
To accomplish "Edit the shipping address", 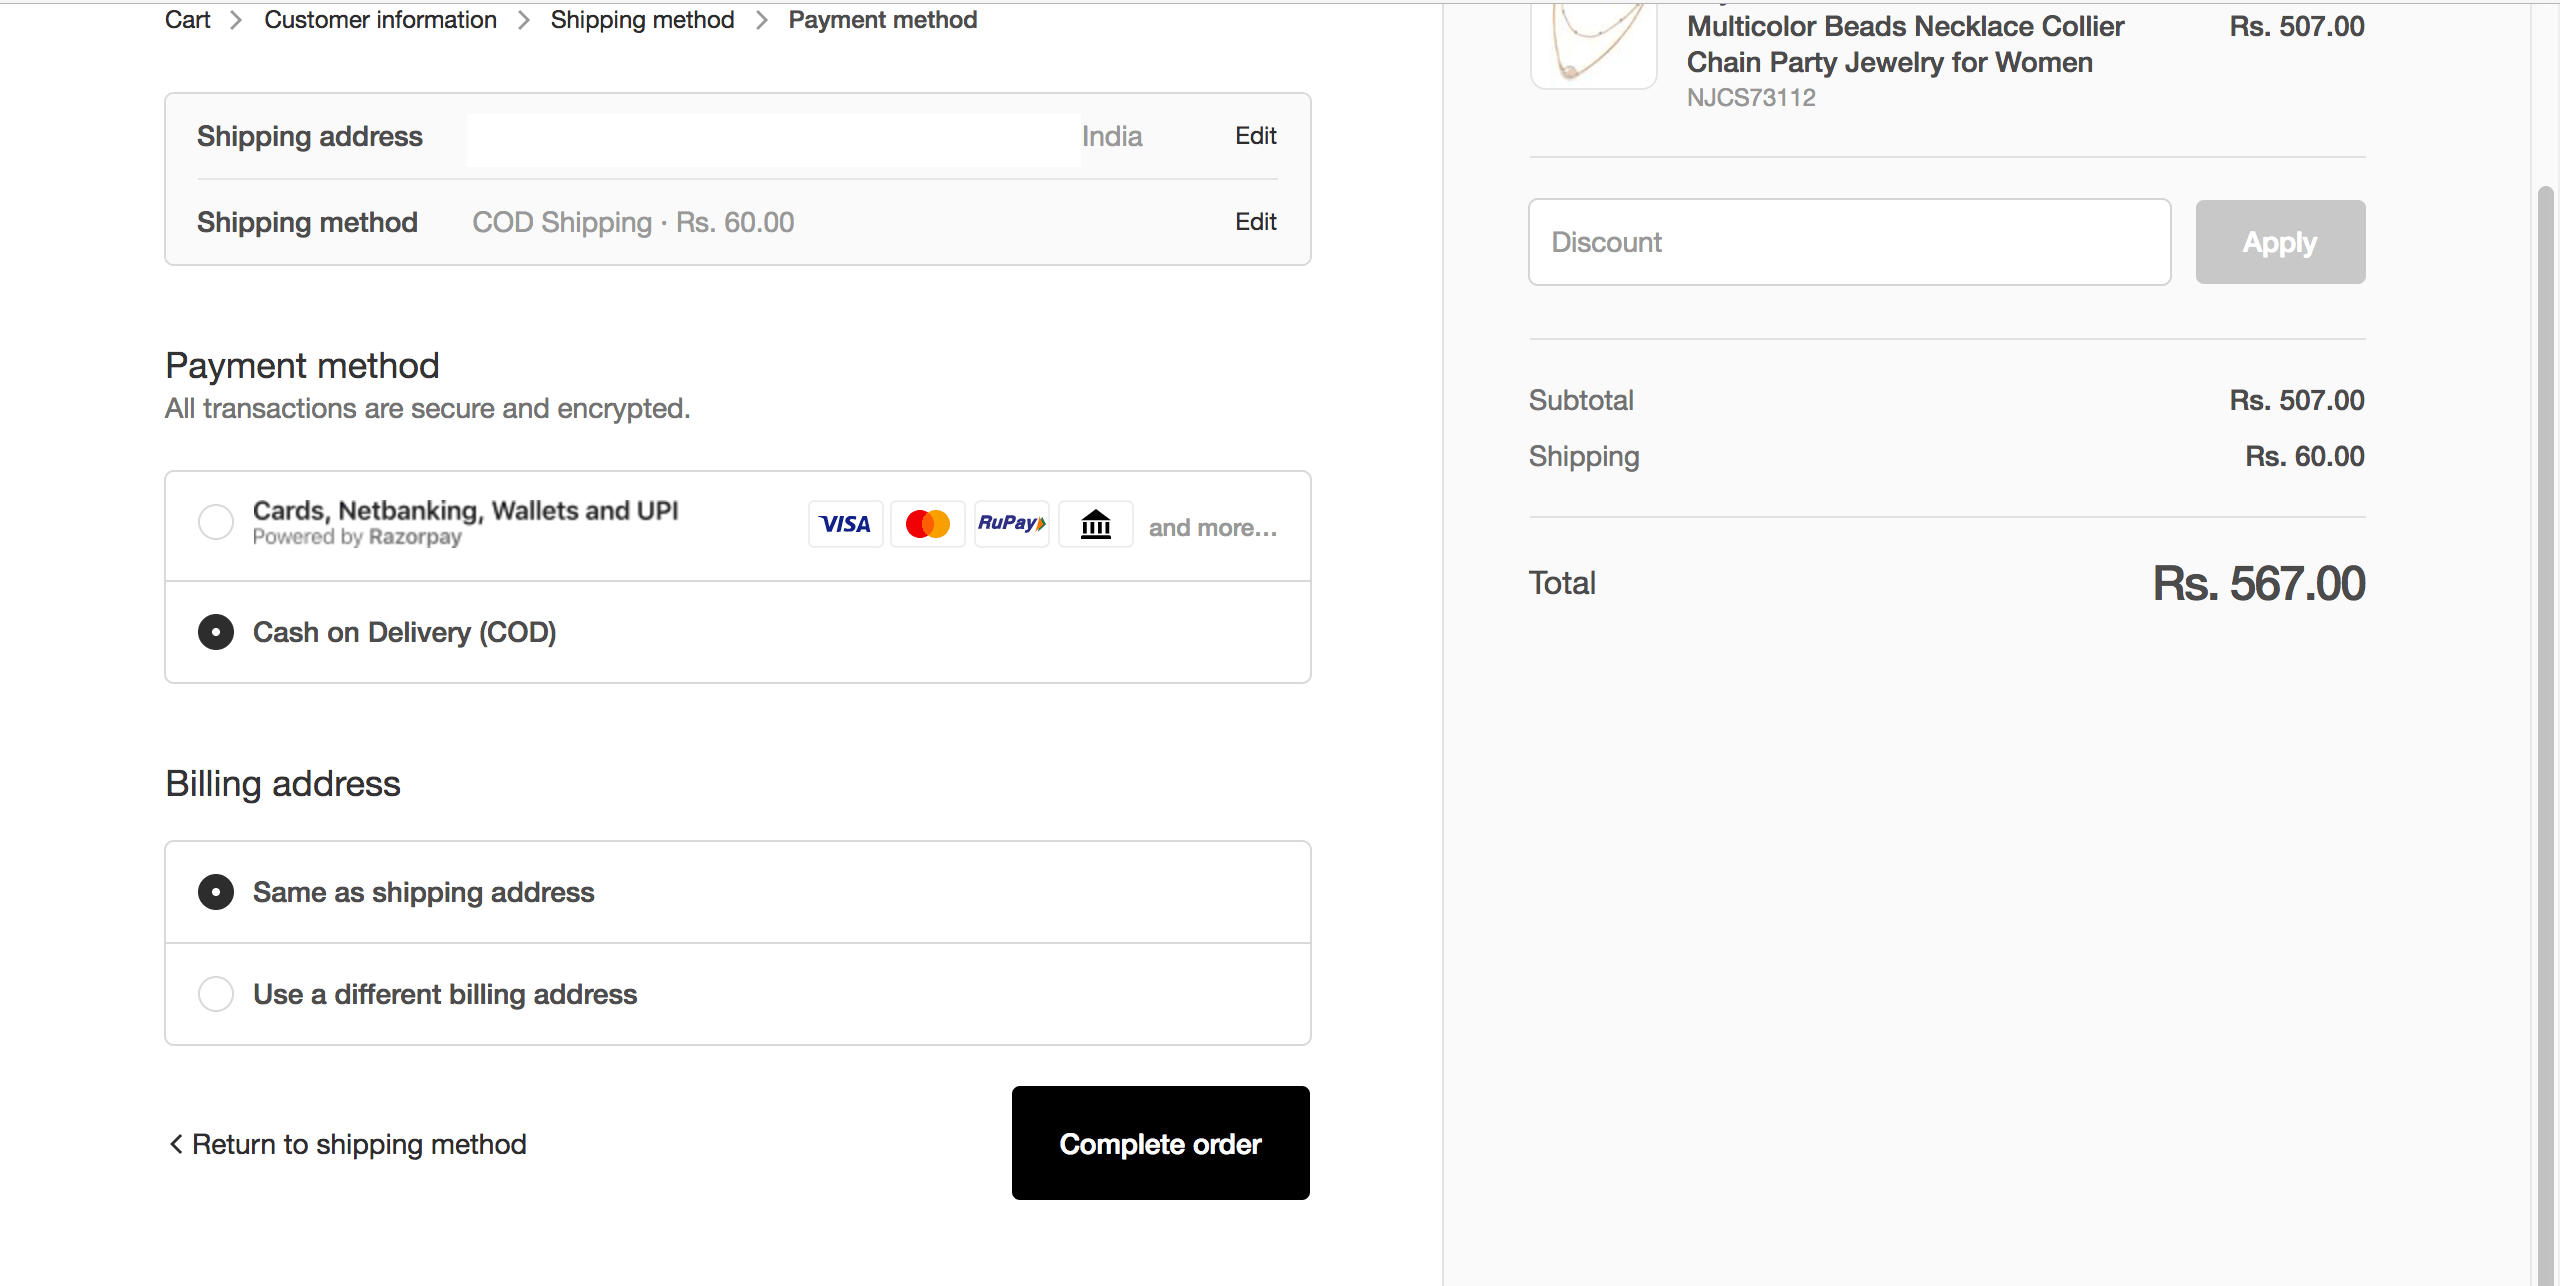I will [x=1255, y=135].
